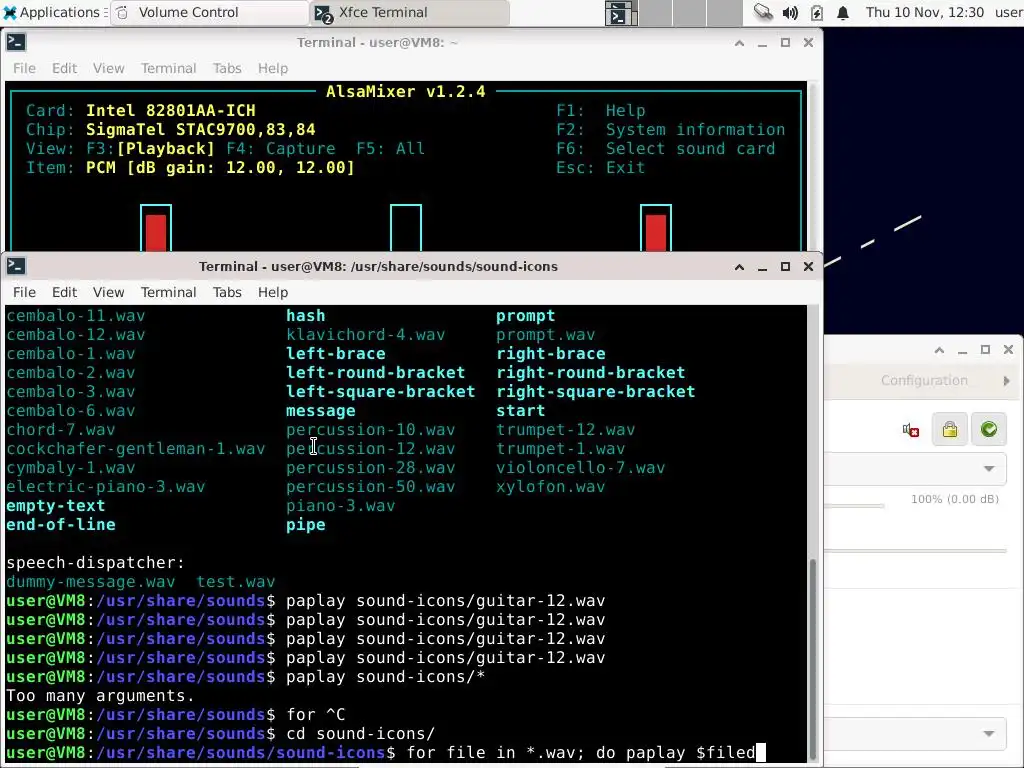
Task: Click xylofon.wav file name
Action: [551, 487]
